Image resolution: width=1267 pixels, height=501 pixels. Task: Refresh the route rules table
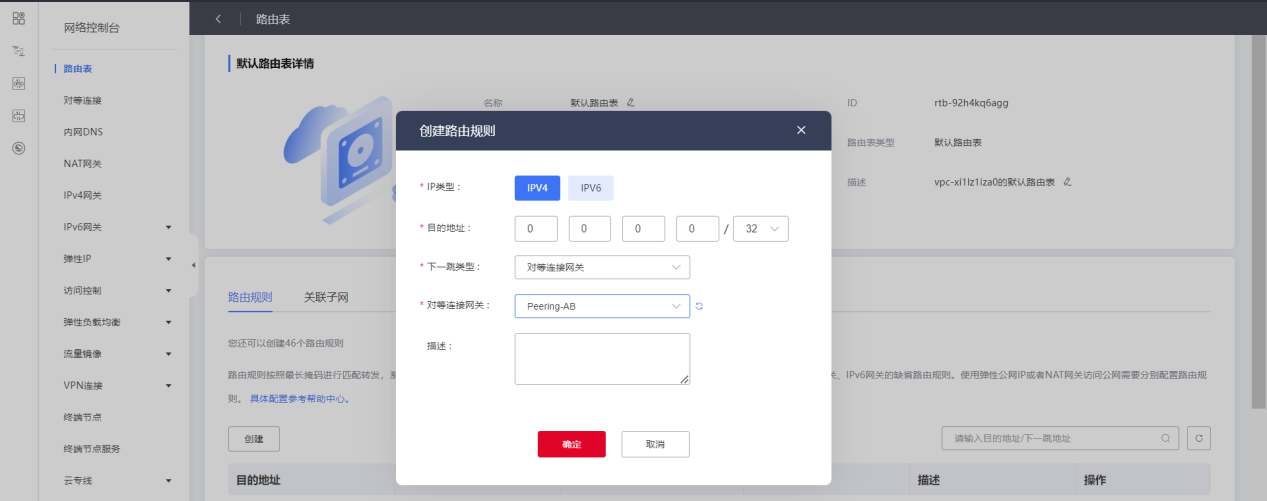click(1198, 438)
